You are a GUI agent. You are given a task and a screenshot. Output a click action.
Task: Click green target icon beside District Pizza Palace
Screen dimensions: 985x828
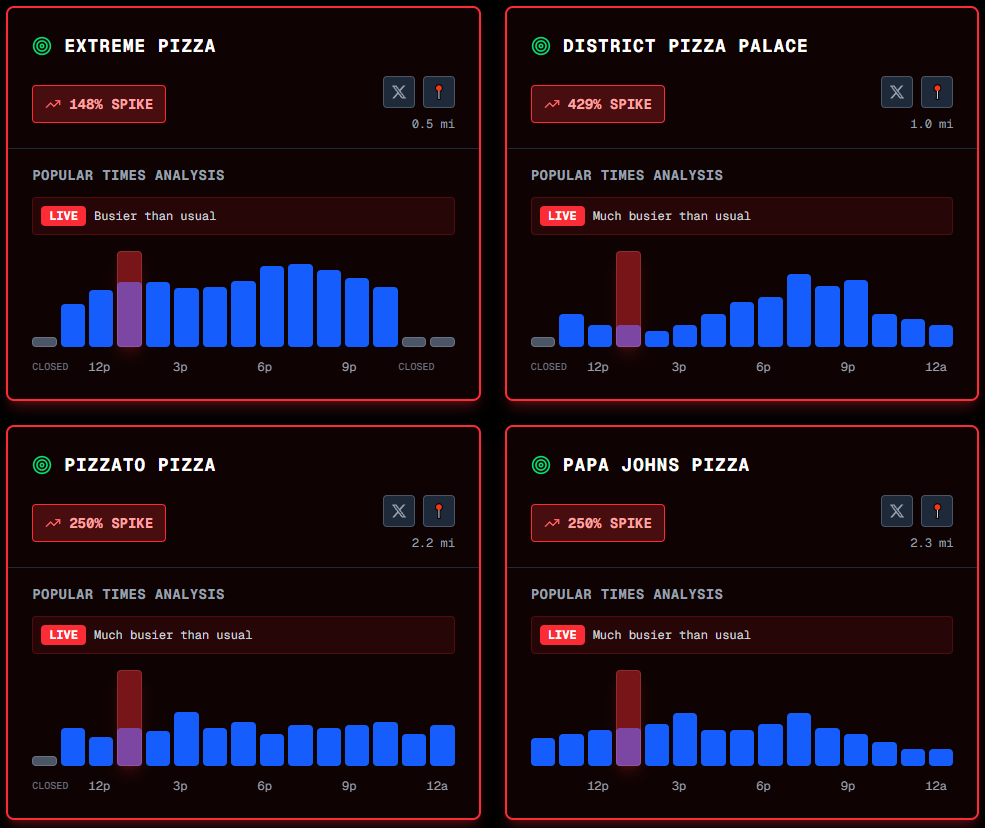coord(541,46)
